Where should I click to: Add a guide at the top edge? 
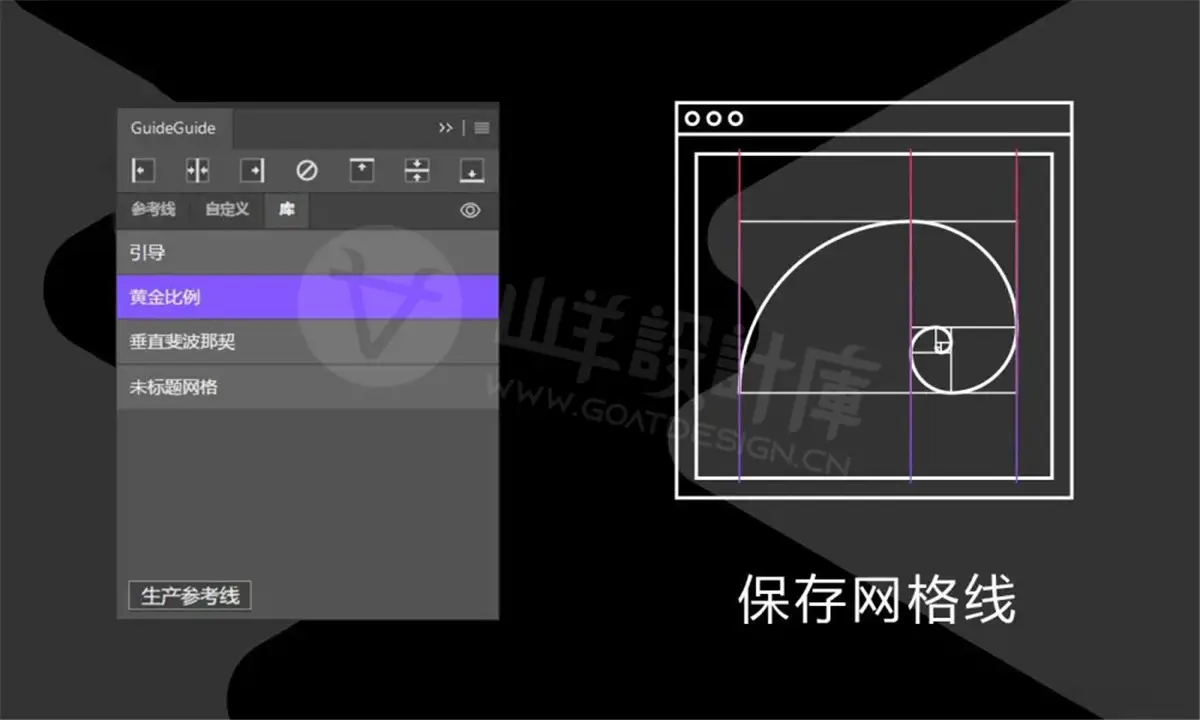click(x=362, y=171)
